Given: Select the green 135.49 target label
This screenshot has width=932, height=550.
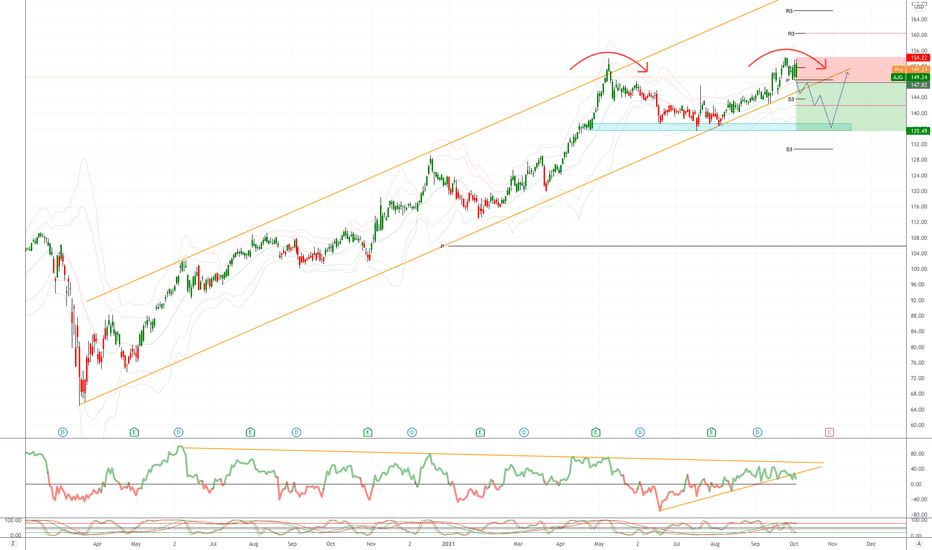Looking at the screenshot, I should (x=918, y=131).
